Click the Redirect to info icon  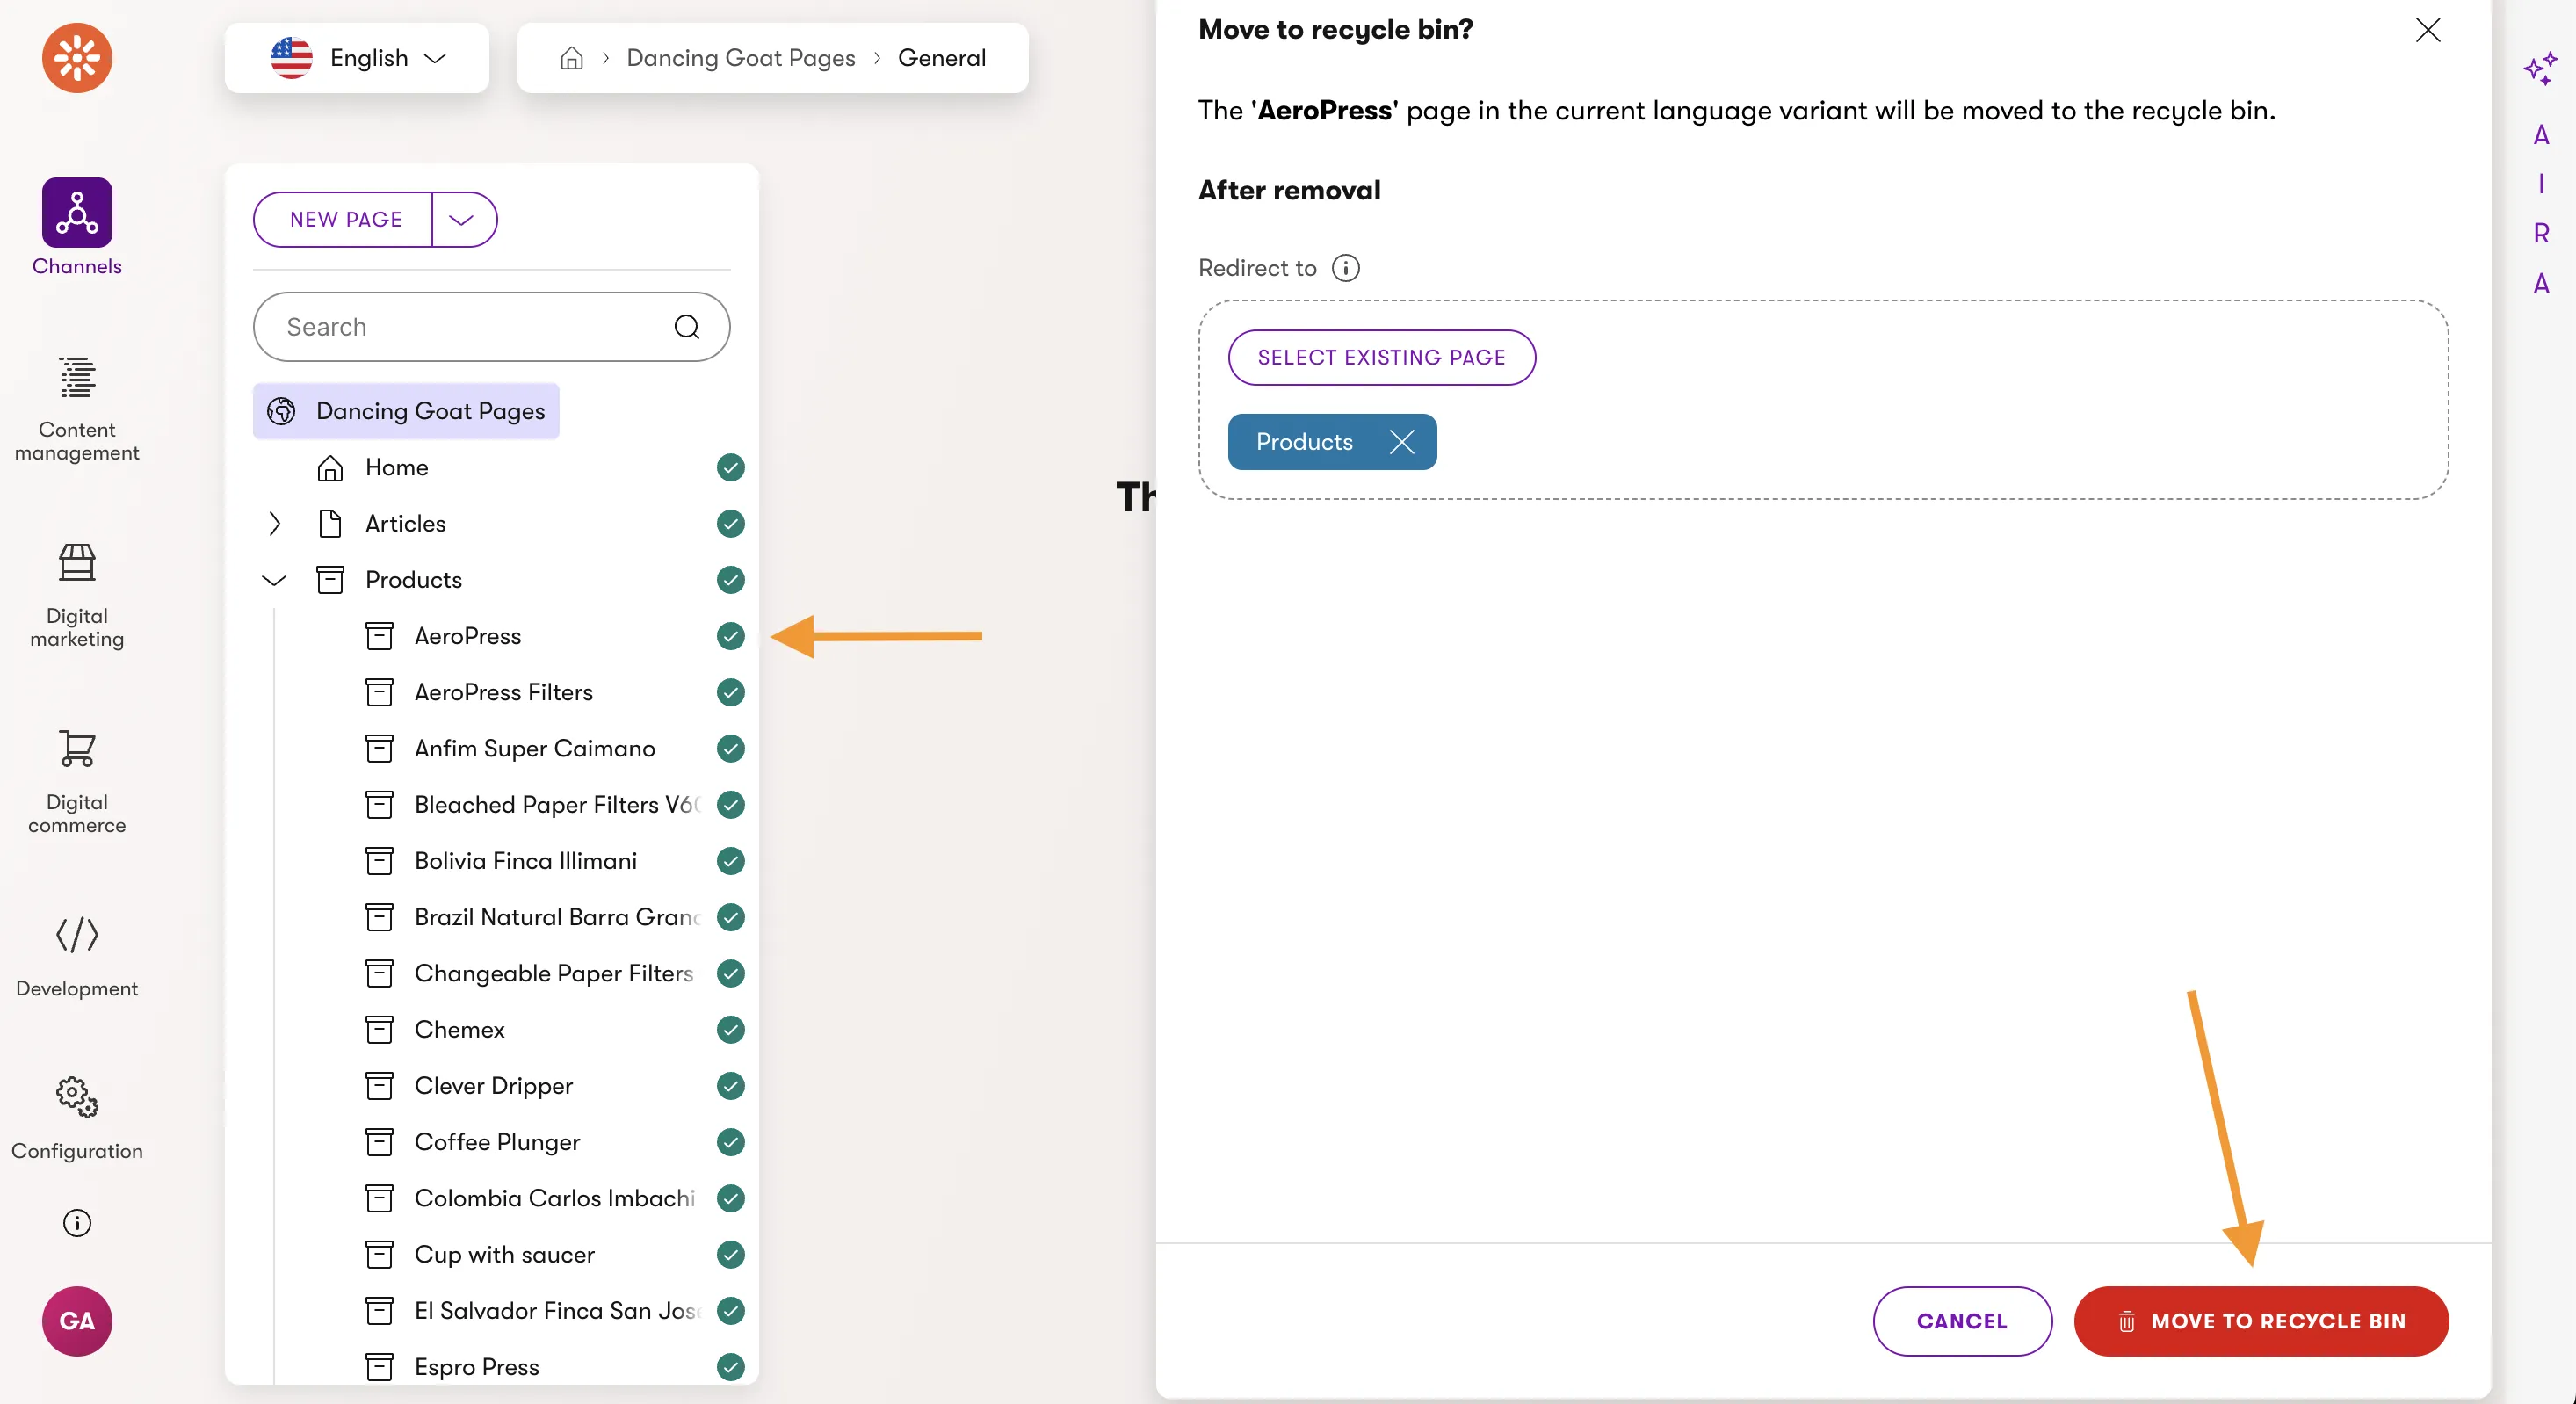pos(1346,268)
